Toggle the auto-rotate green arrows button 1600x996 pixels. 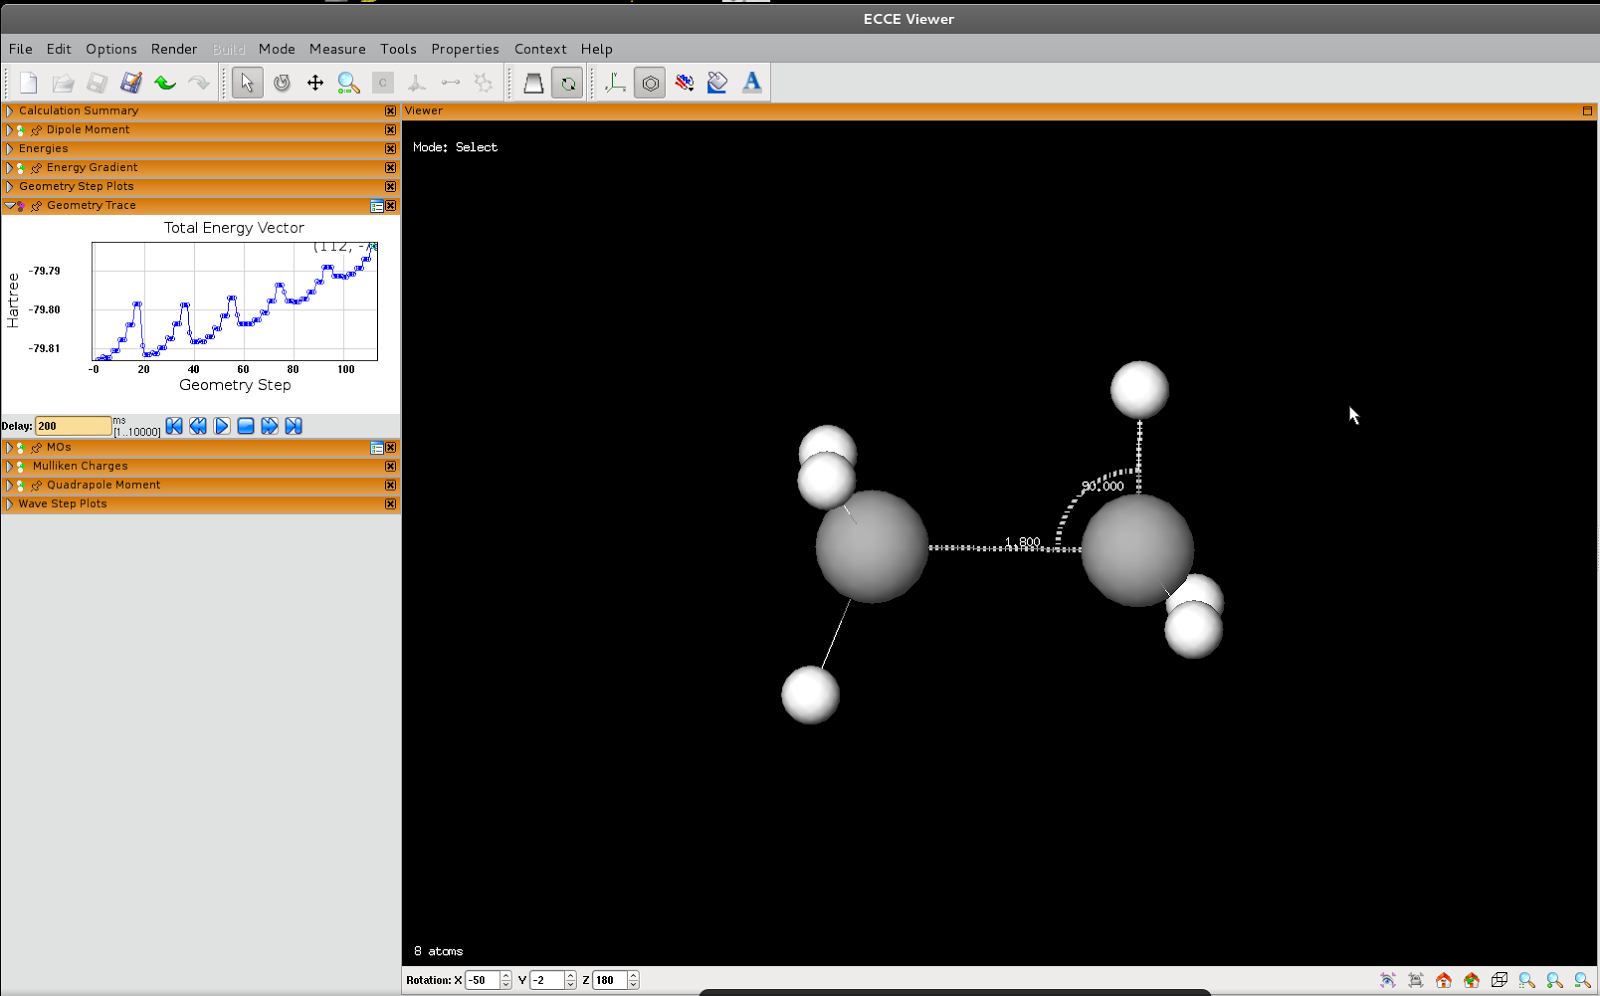[568, 83]
